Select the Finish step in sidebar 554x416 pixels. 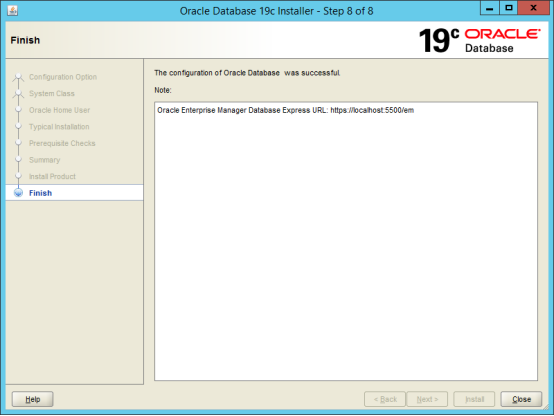click(75, 193)
